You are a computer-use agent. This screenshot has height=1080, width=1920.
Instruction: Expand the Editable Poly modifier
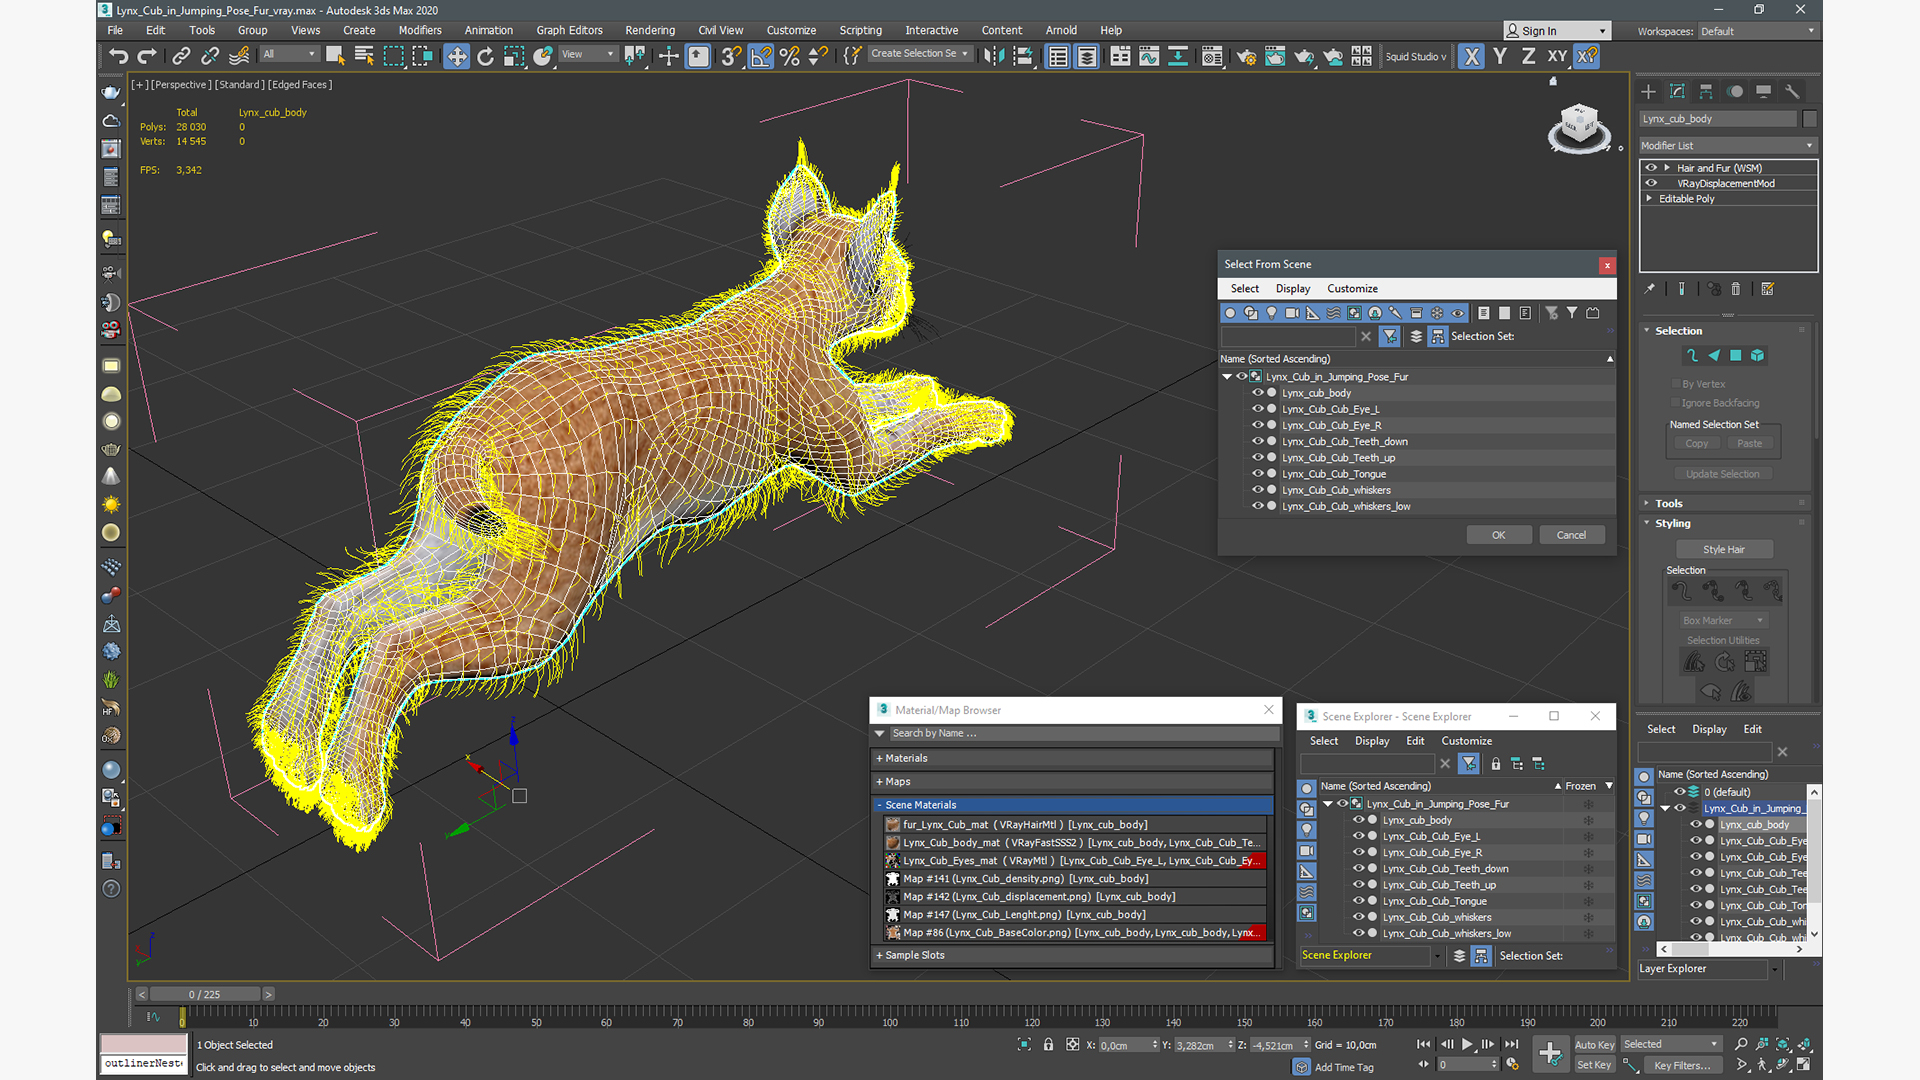pyautogui.click(x=1649, y=199)
